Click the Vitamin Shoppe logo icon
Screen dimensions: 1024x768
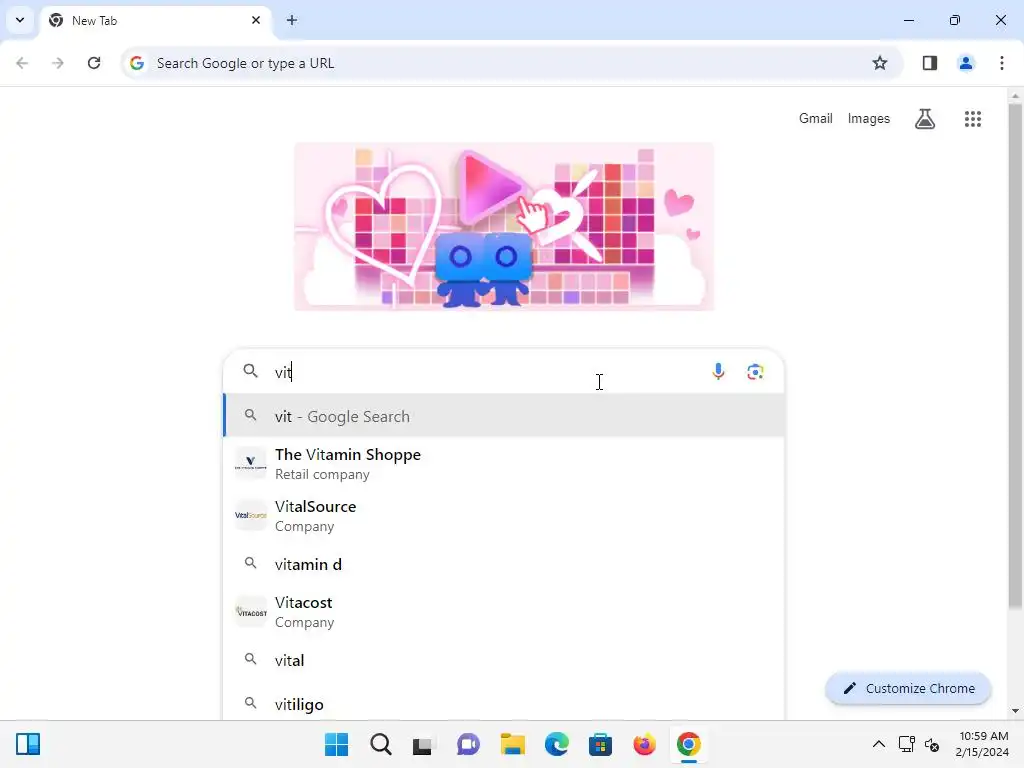251,463
